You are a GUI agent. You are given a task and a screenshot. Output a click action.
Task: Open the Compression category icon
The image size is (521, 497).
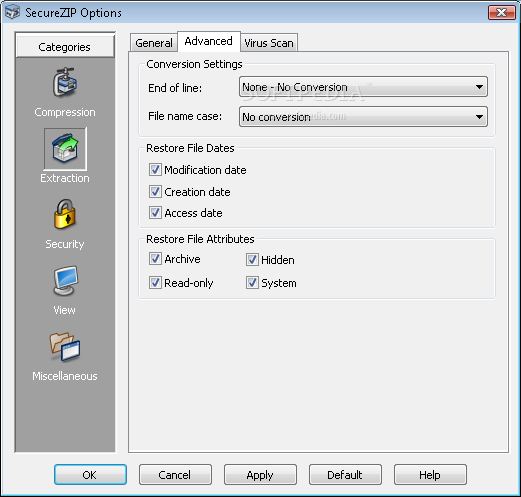click(x=65, y=83)
